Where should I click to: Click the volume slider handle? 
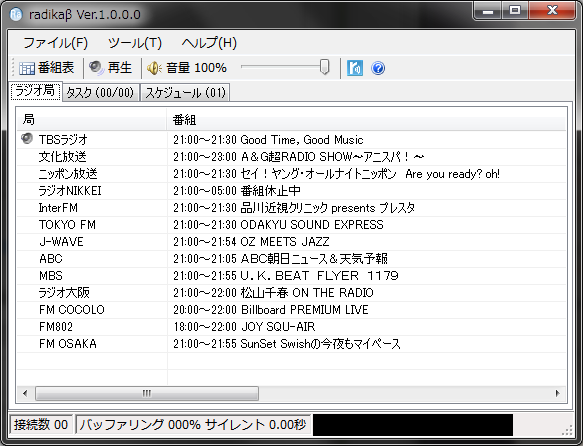[x=325, y=67]
